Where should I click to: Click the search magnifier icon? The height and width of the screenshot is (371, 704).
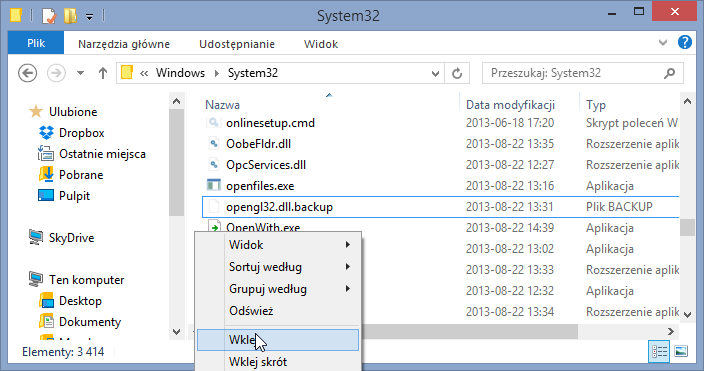click(669, 73)
